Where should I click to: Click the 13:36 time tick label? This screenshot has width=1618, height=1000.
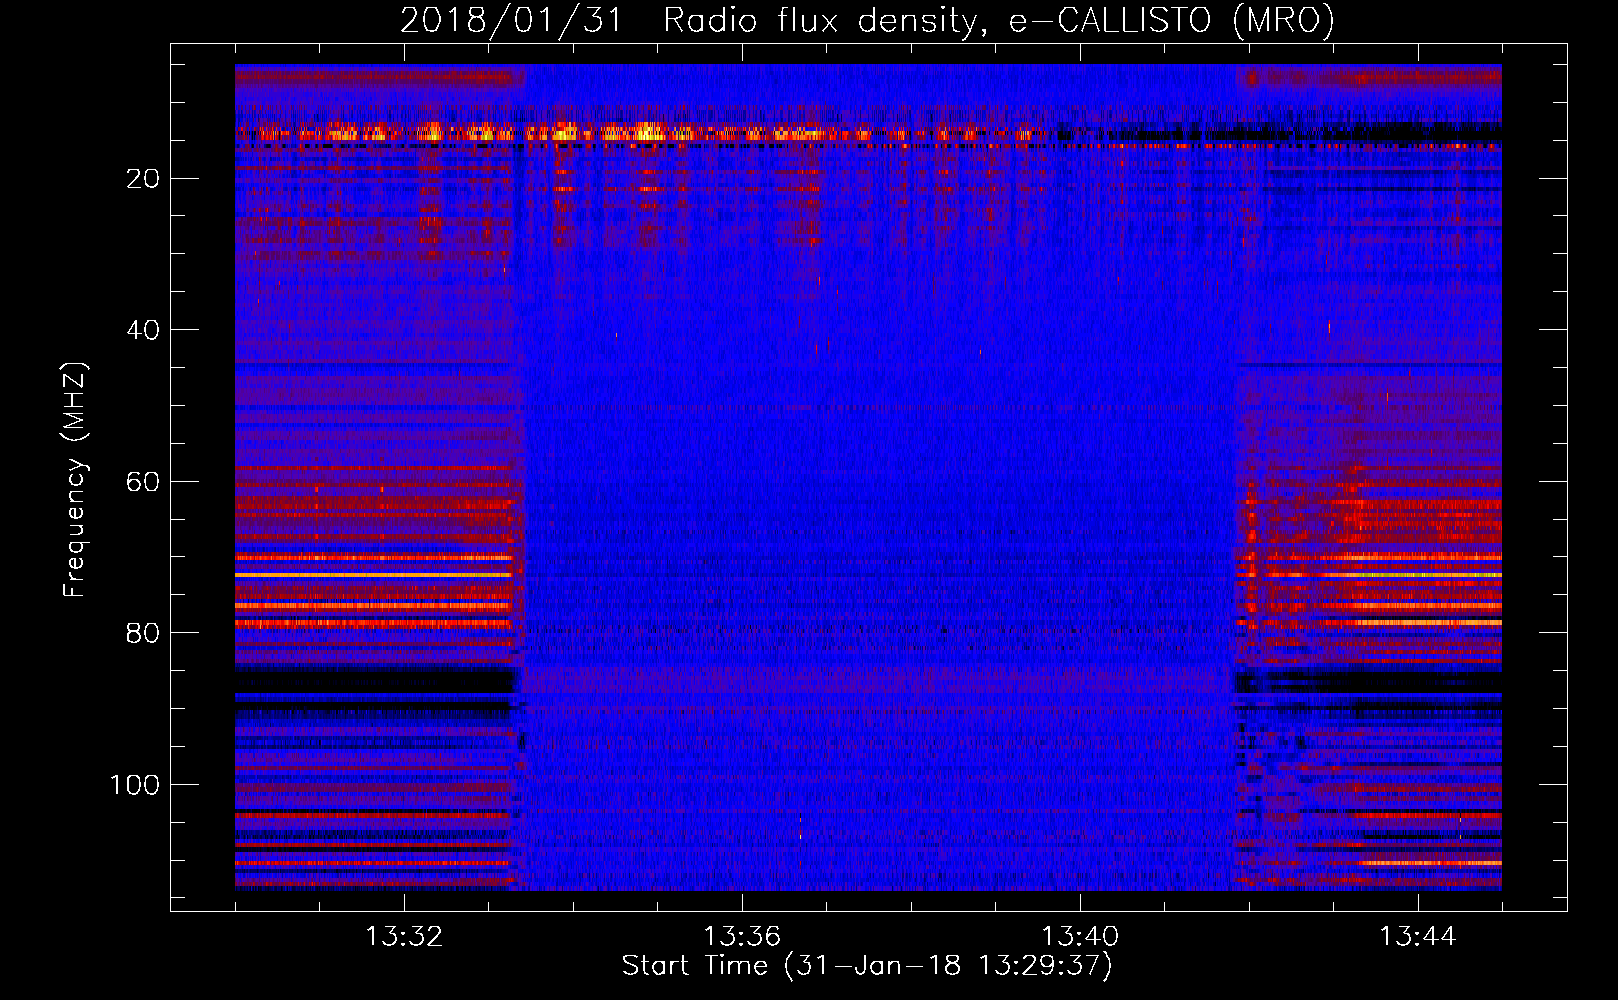[x=742, y=937]
